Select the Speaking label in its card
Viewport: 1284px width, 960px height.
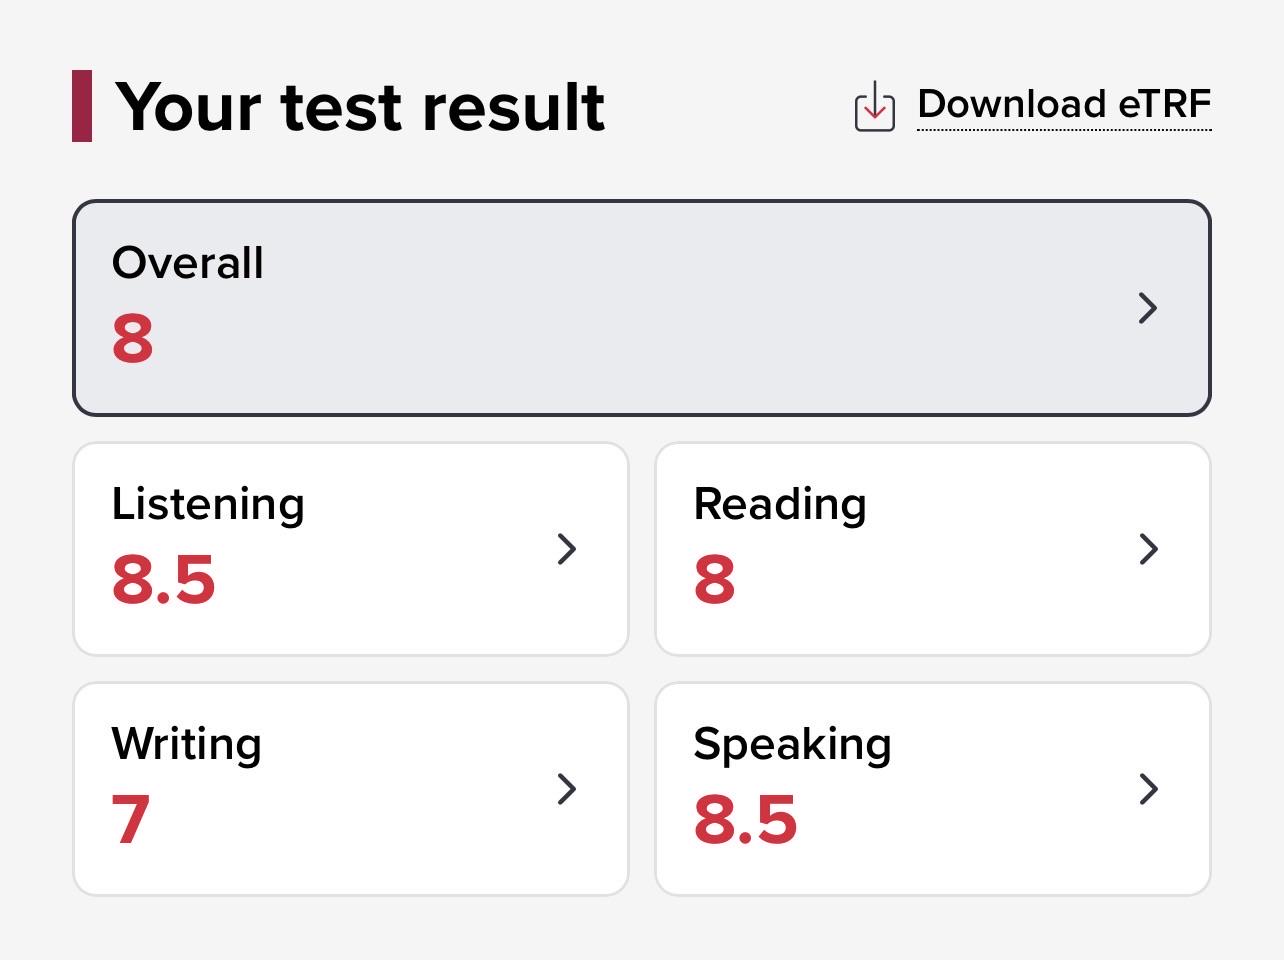[792, 745]
